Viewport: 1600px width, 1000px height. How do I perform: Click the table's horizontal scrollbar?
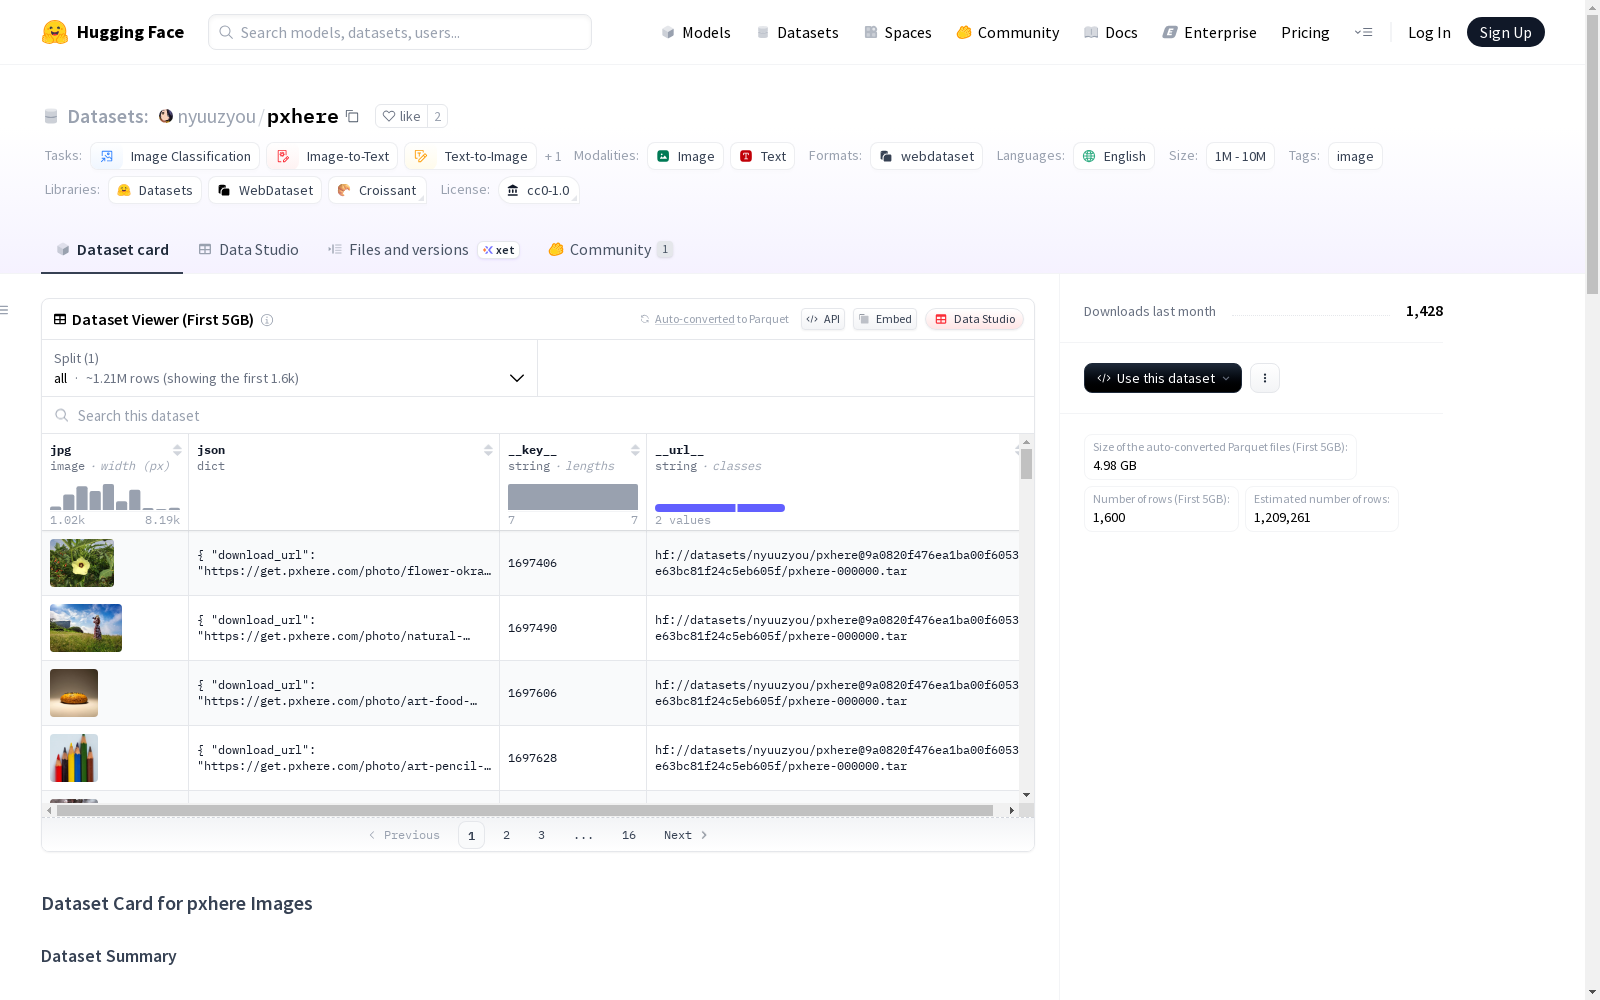[525, 810]
